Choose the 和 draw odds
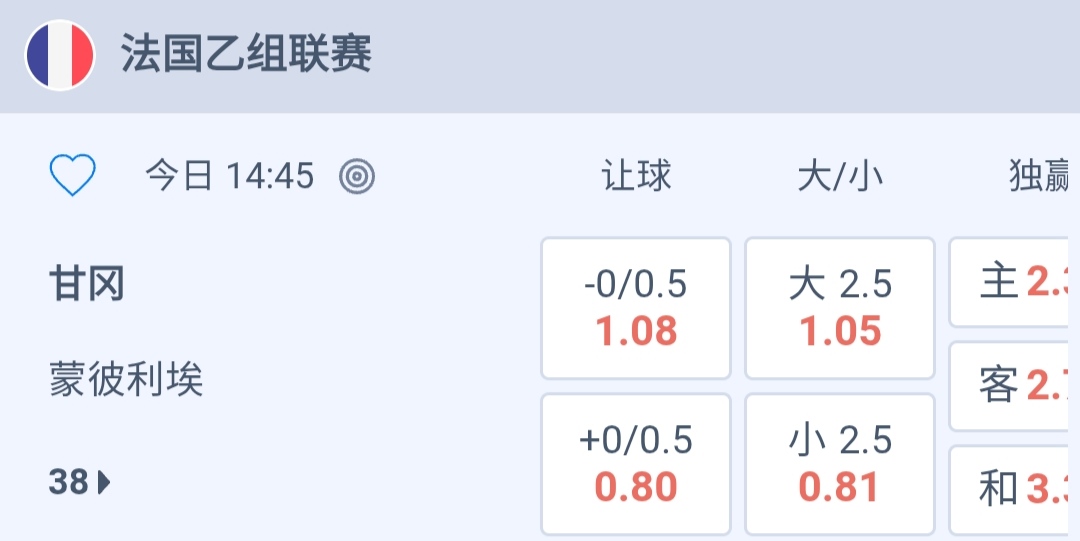The image size is (1080, 541). pos(1014,490)
